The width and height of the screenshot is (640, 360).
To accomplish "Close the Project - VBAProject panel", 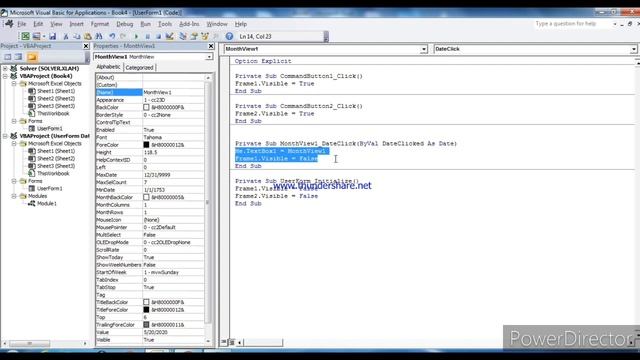I will (86, 46).
